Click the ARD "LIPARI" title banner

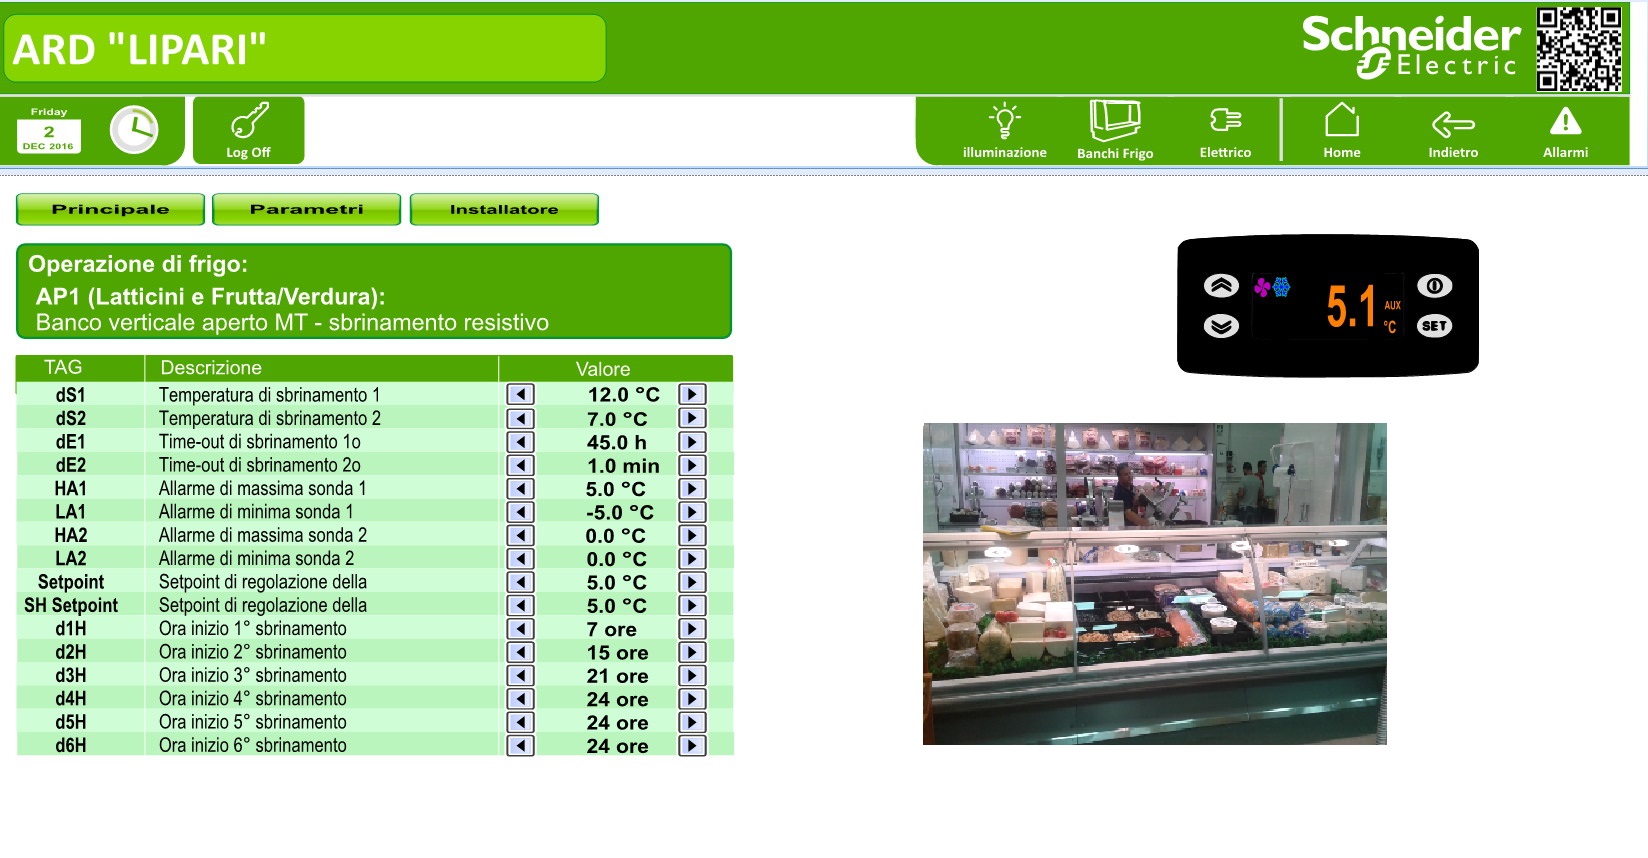point(305,49)
